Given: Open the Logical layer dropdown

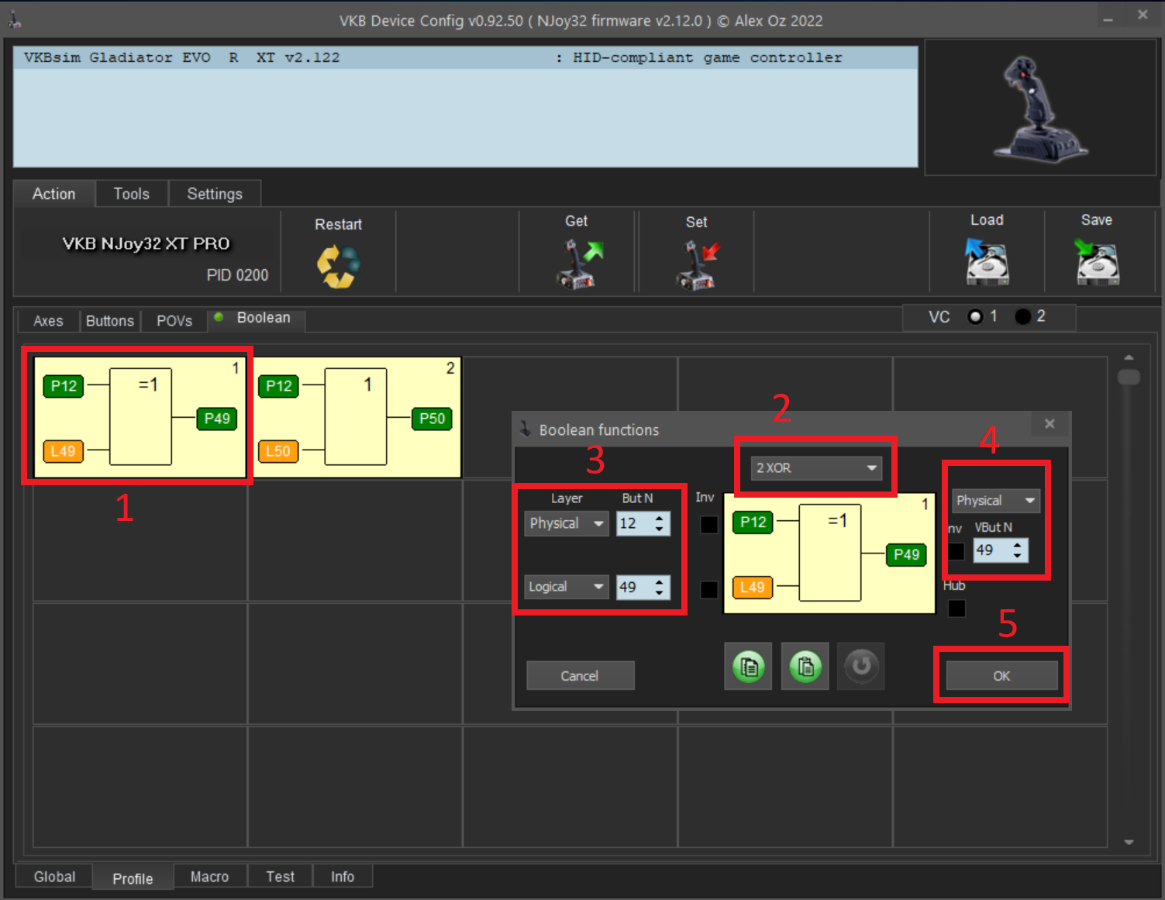Looking at the screenshot, I should tap(566, 587).
